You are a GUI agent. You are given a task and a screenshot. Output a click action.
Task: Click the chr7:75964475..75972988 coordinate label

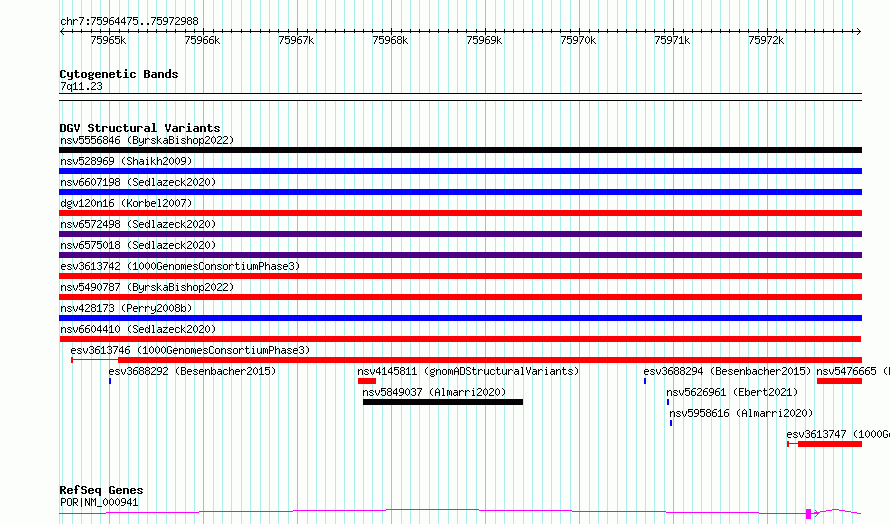(129, 22)
